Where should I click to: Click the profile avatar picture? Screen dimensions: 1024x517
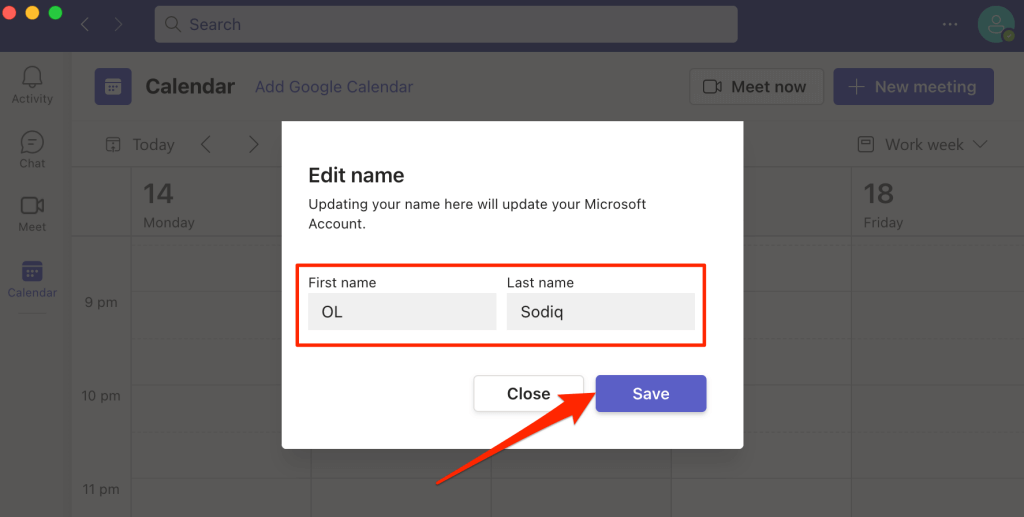[x=996, y=24]
